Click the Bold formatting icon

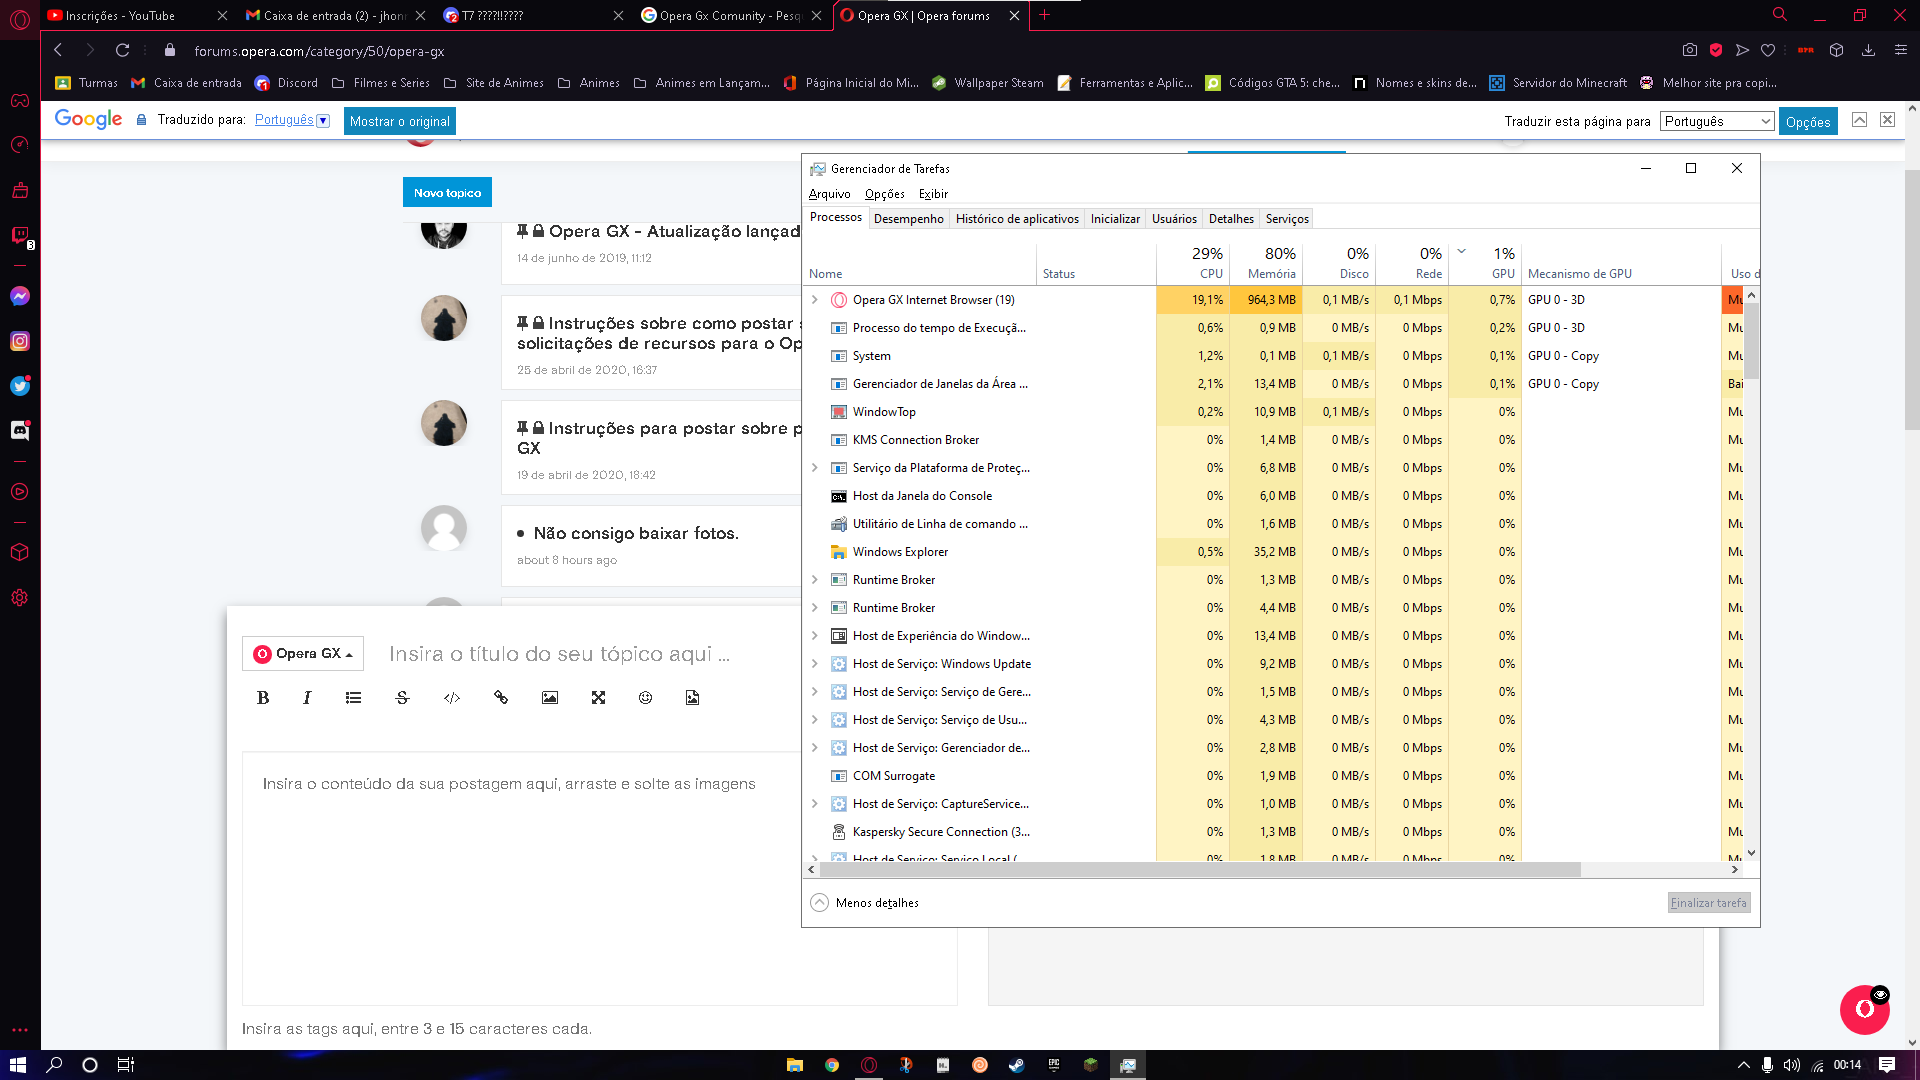[x=262, y=698]
